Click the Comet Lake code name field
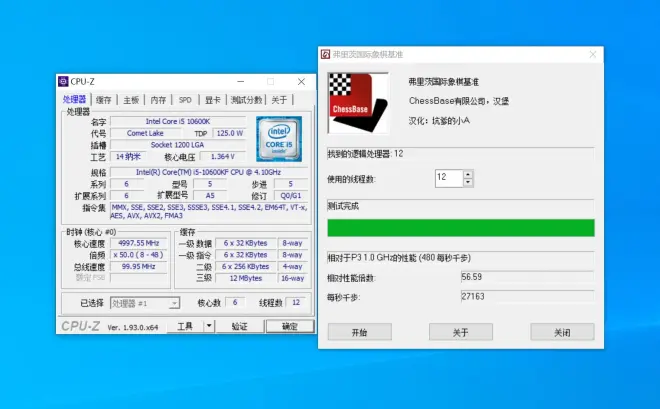 145,133
